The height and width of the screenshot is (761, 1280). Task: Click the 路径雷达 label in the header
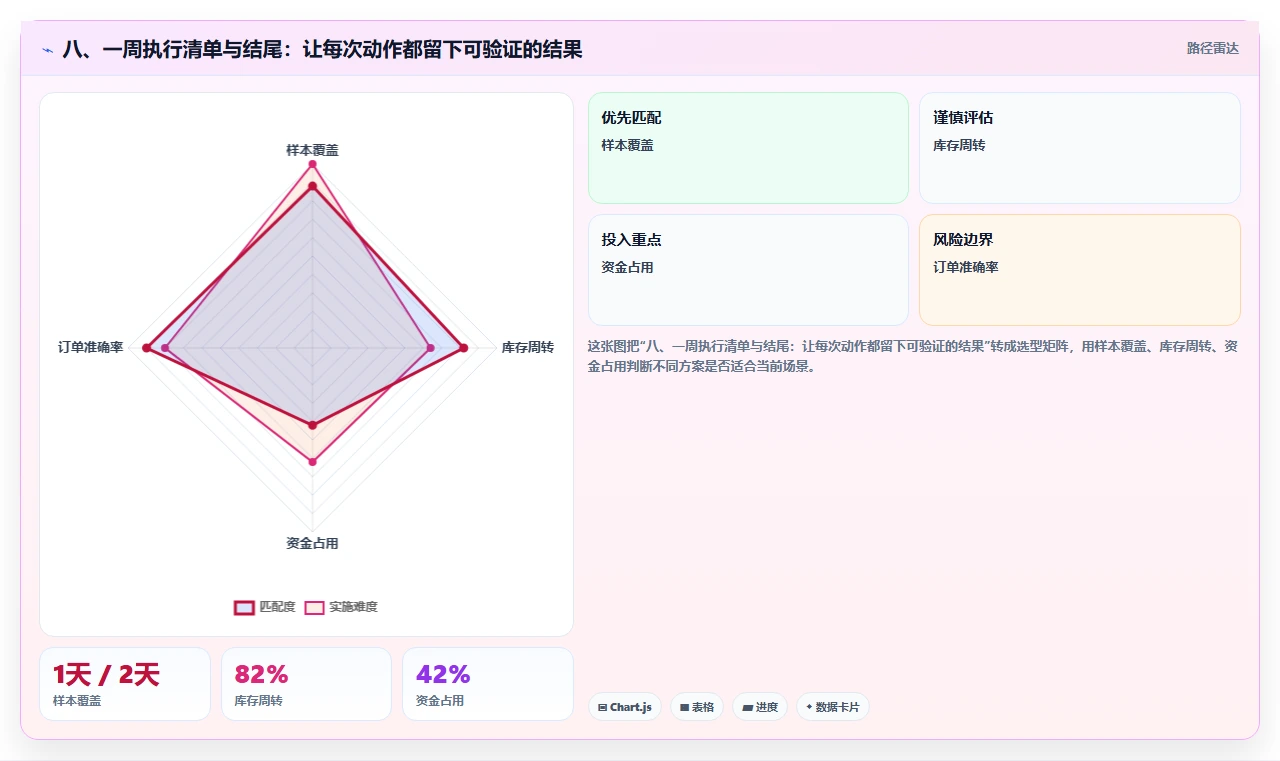tap(1212, 48)
